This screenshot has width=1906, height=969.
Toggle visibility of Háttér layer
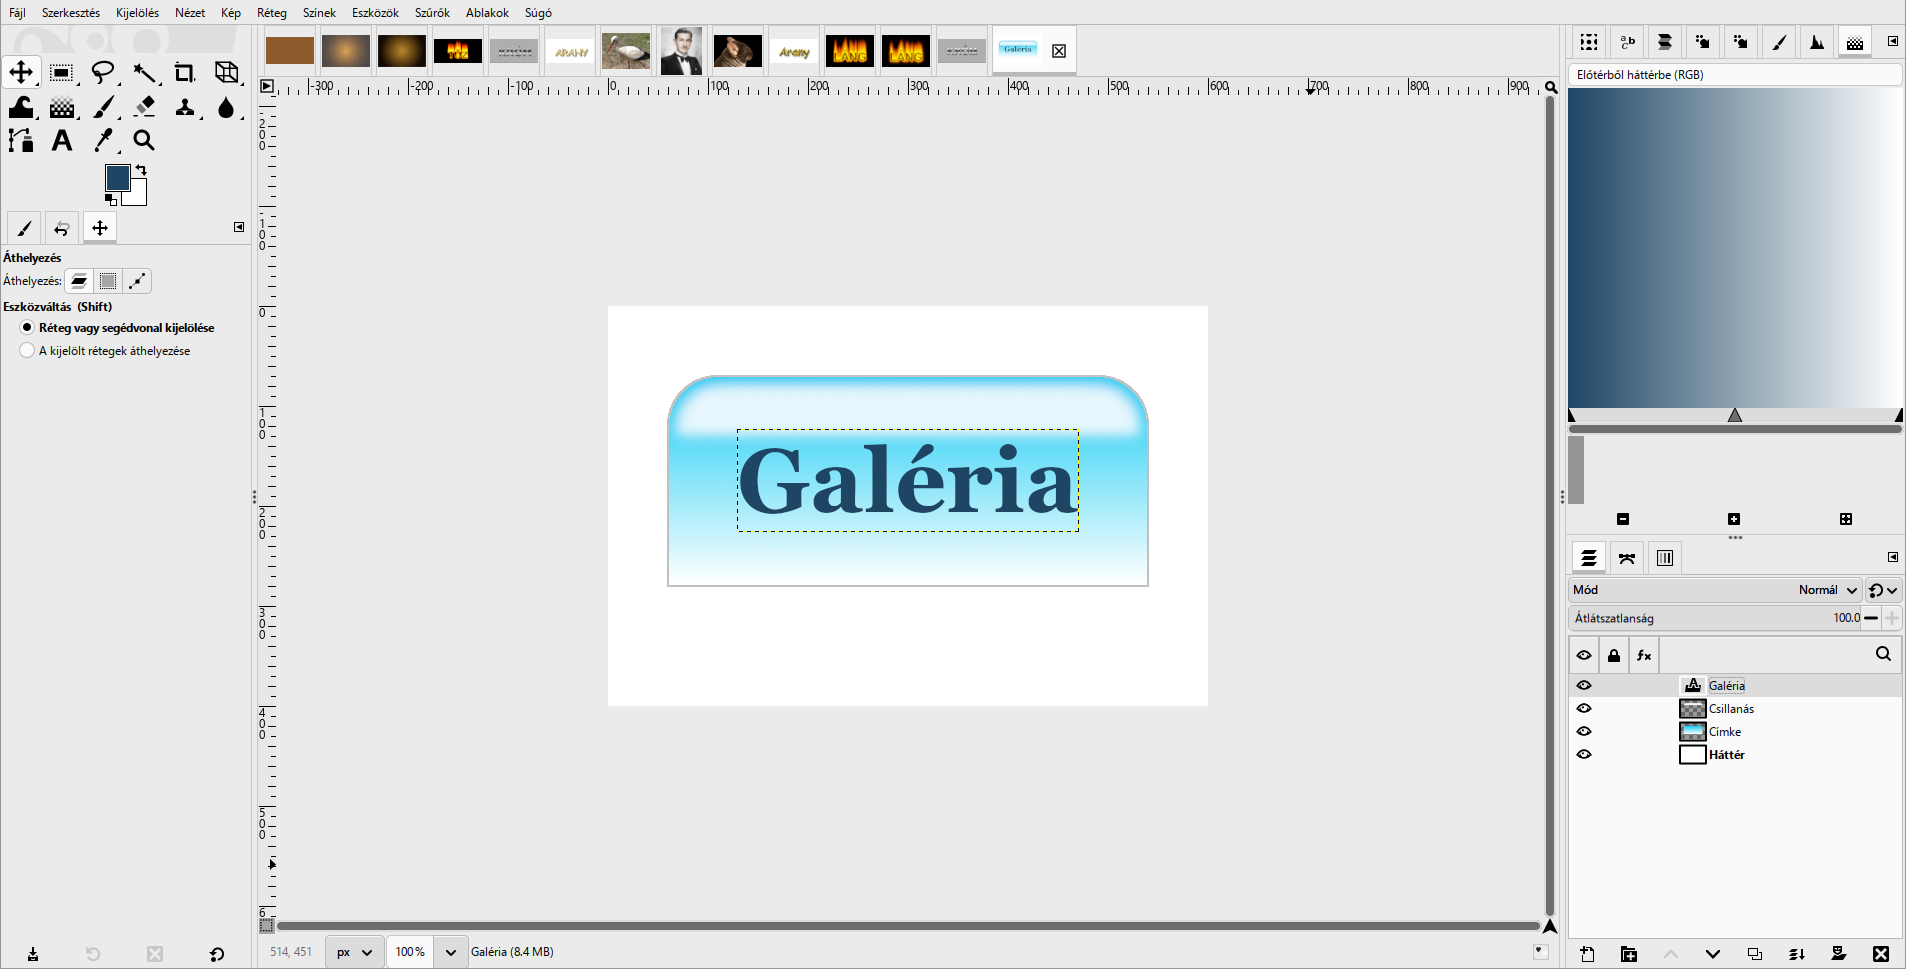coord(1584,755)
